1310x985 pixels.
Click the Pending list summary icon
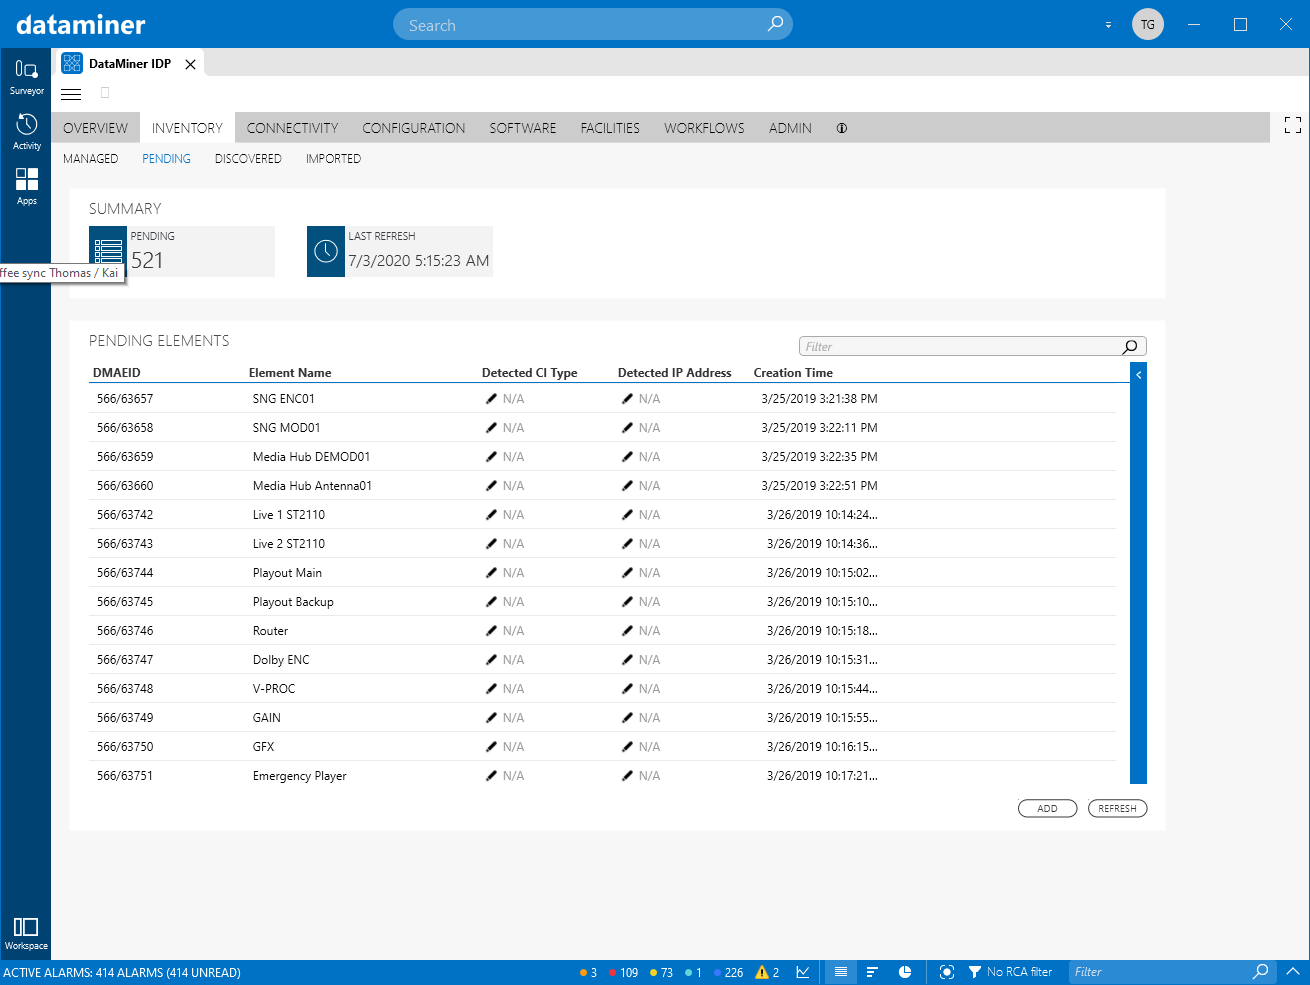(x=108, y=251)
